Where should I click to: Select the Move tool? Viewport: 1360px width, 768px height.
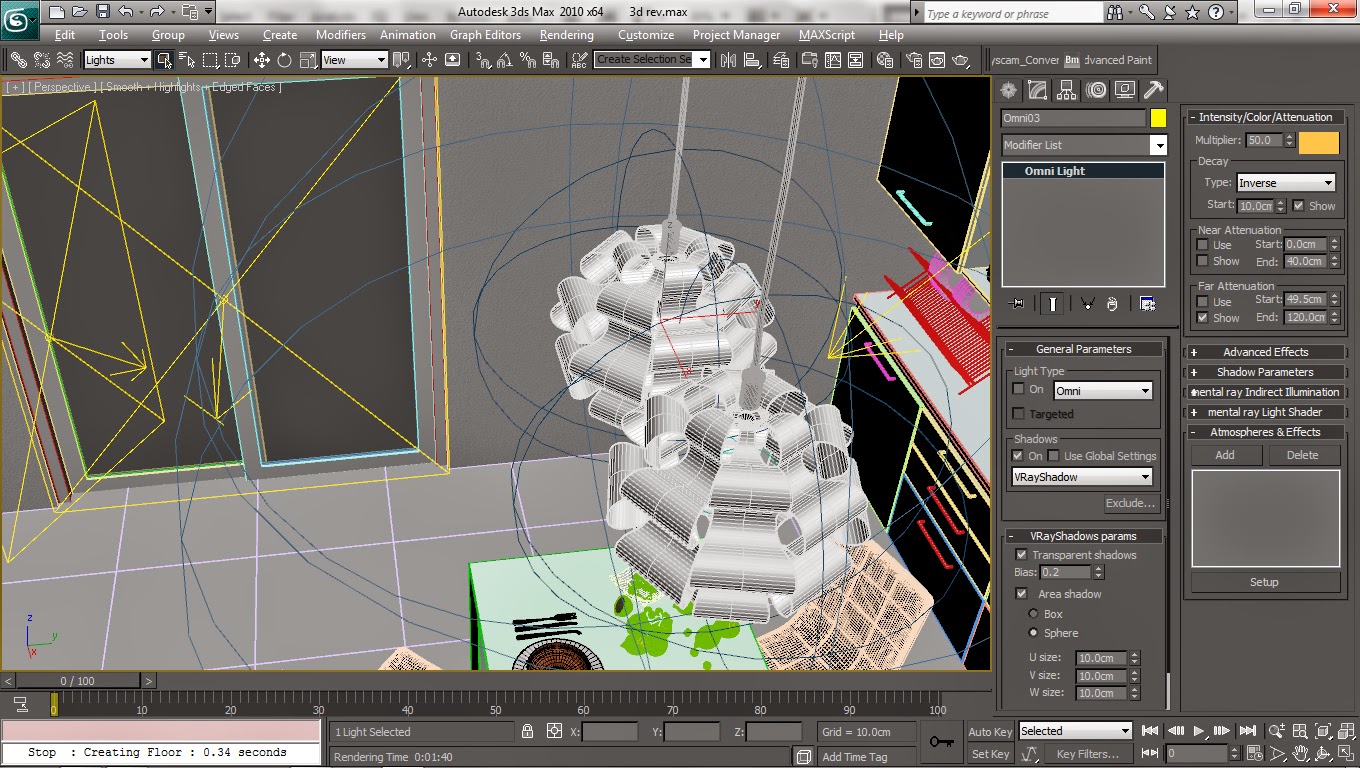[262, 60]
